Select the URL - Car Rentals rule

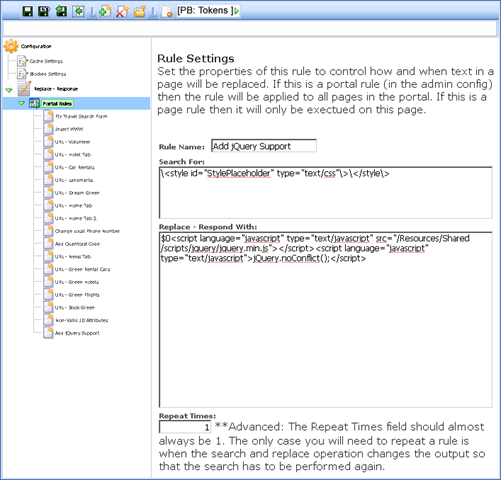[75, 167]
